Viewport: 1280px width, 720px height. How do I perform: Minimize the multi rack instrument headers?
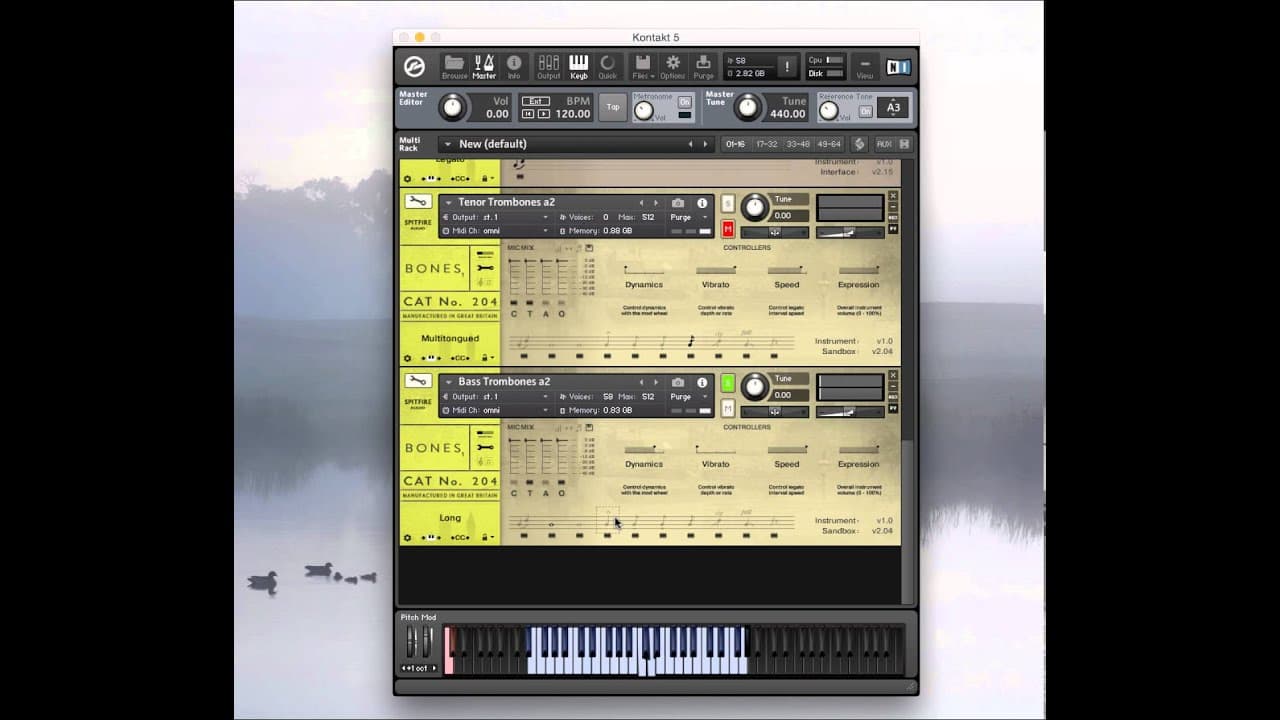904,144
